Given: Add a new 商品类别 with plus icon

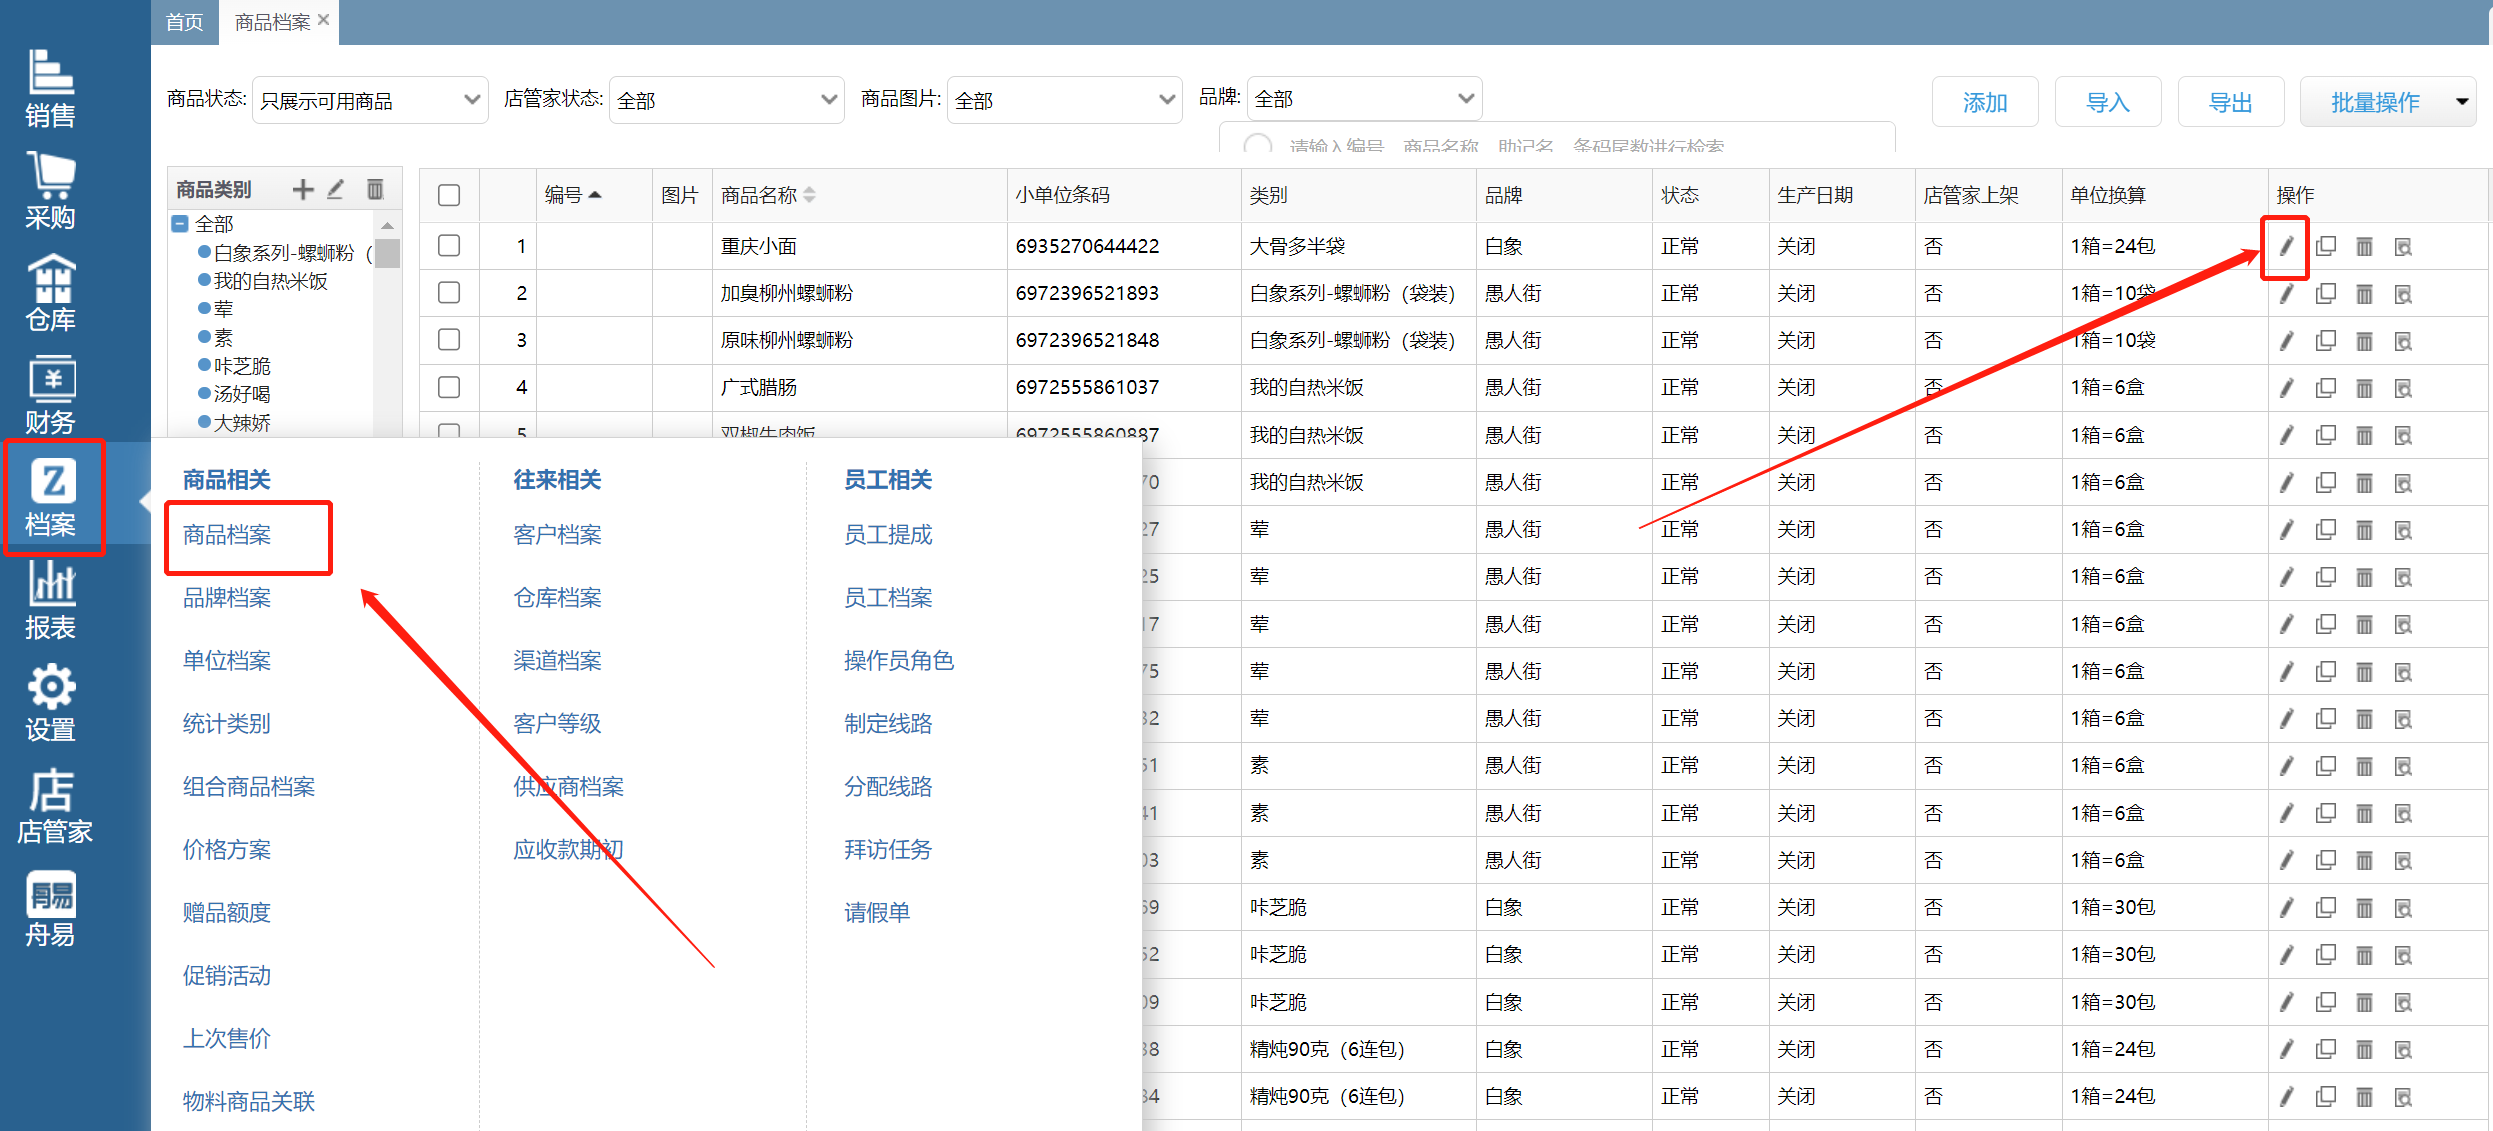Looking at the screenshot, I should (303, 189).
